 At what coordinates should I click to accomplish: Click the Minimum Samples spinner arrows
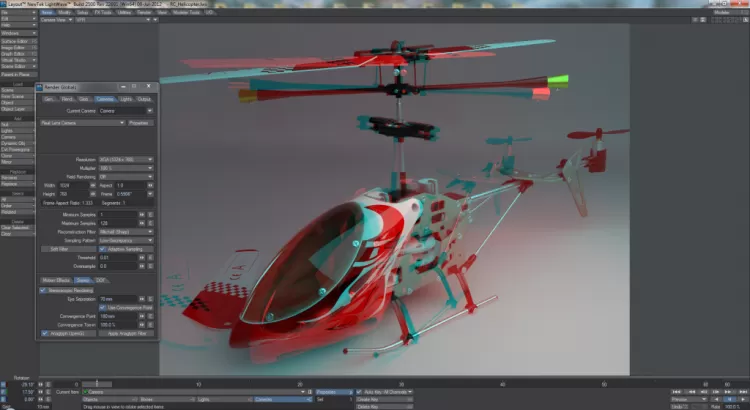tap(142, 215)
